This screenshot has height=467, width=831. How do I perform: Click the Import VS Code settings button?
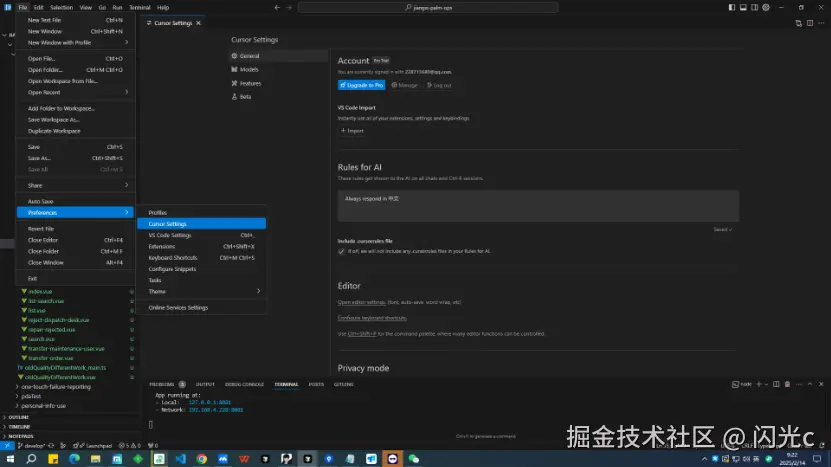[352, 130]
